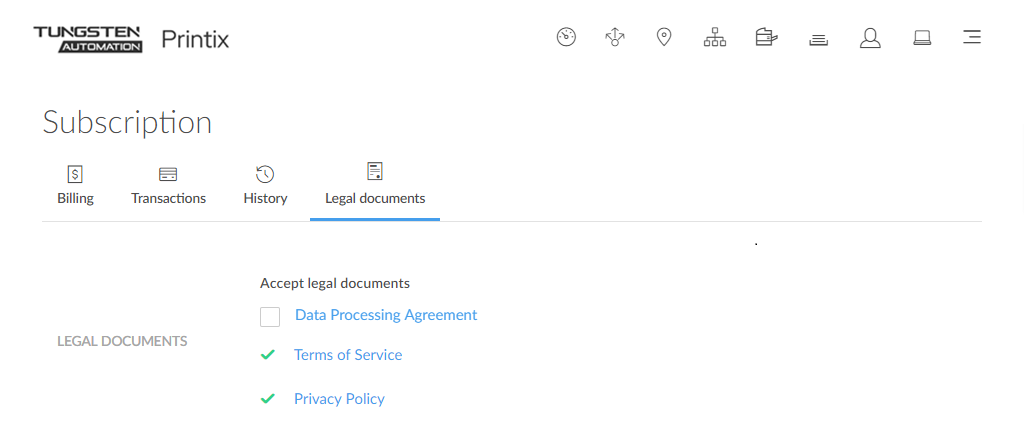The image size is (1024, 443).
Task: Switch to the Billing tab
Action: tap(75, 186)
